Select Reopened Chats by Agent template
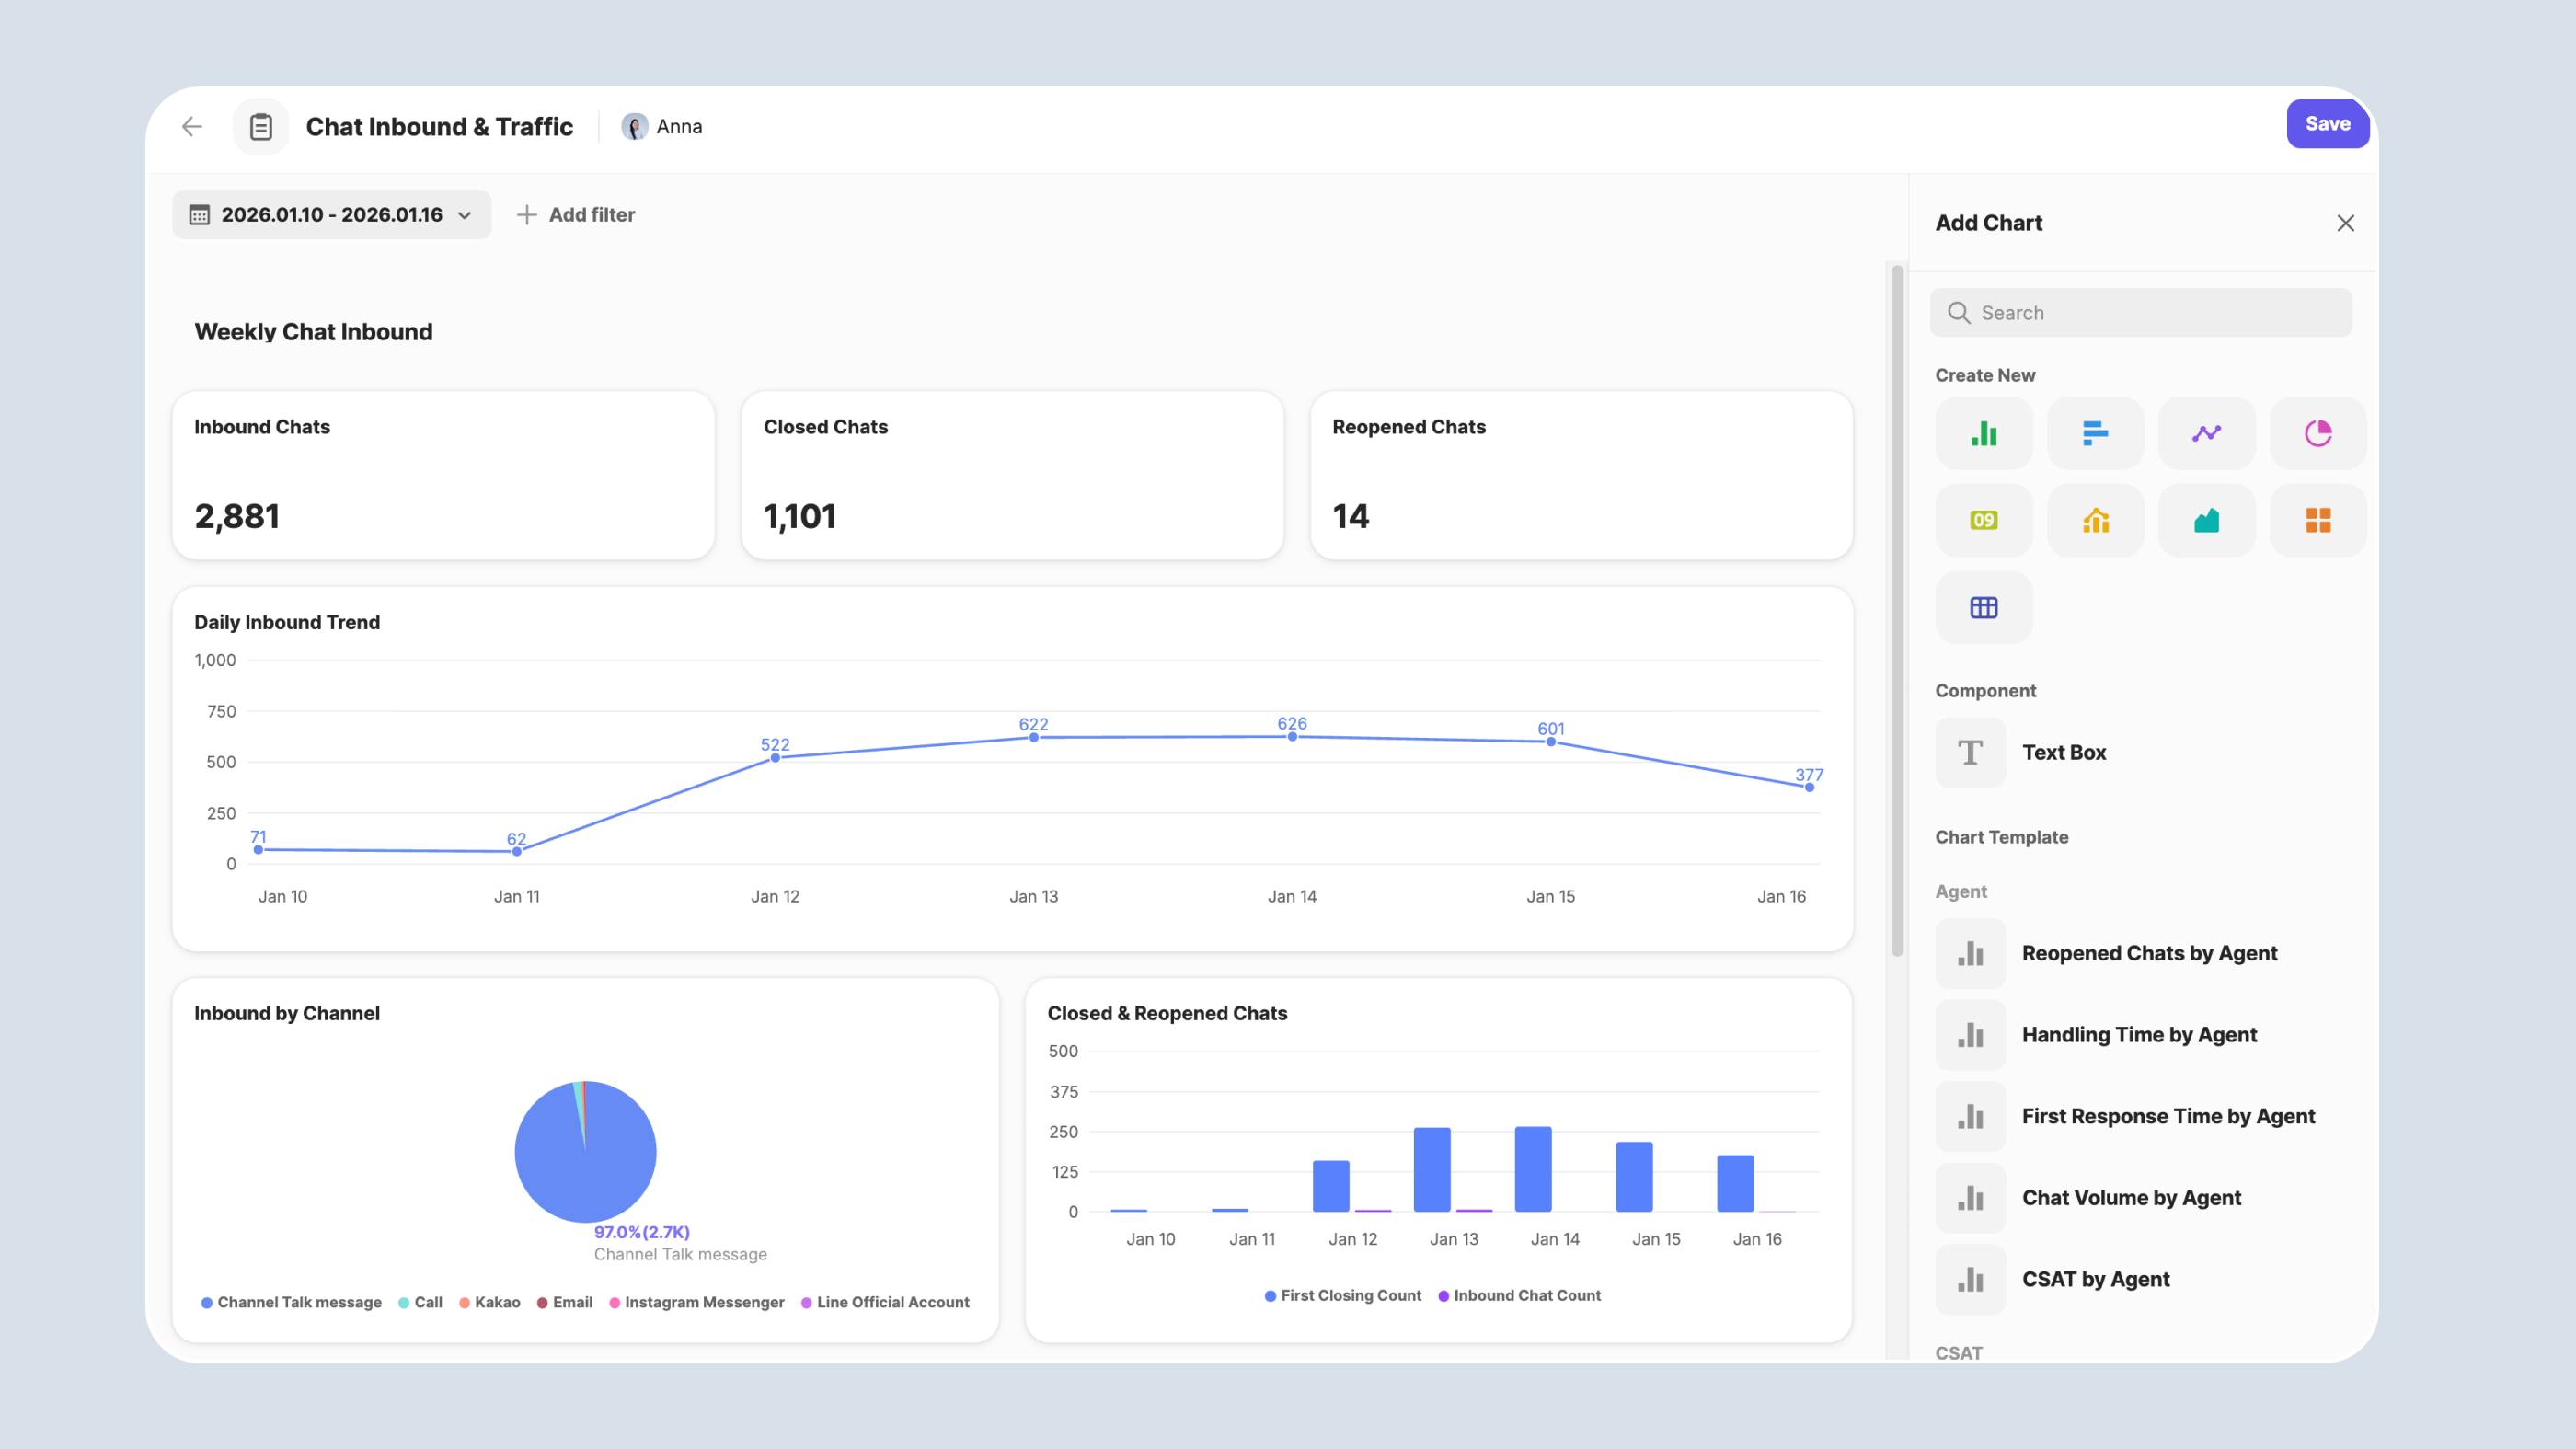This screenshot has height=1449, width=2576. point(2148,953)
